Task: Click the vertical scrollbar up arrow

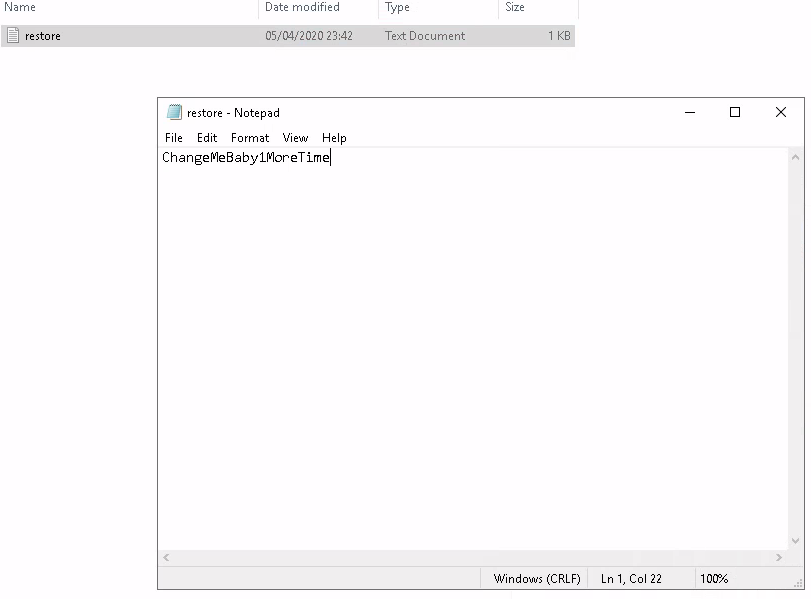Action: 796,157
